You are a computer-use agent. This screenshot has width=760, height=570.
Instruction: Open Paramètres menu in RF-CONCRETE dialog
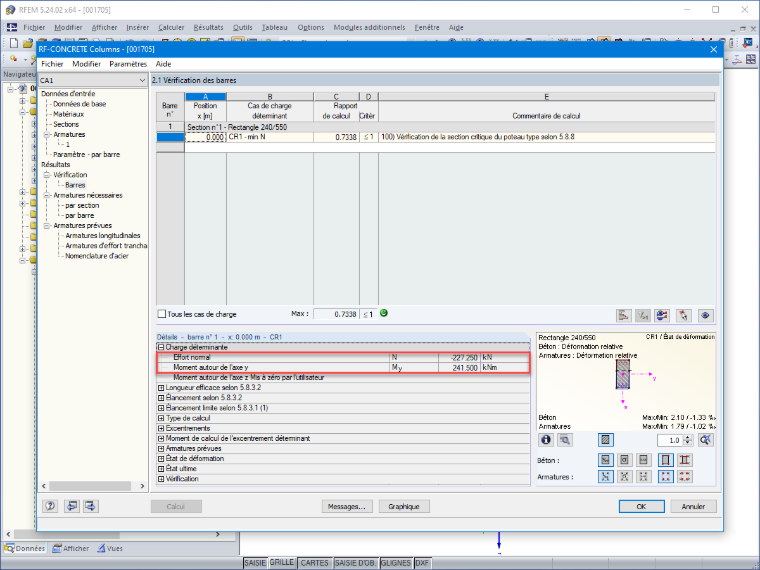(128, 64)
